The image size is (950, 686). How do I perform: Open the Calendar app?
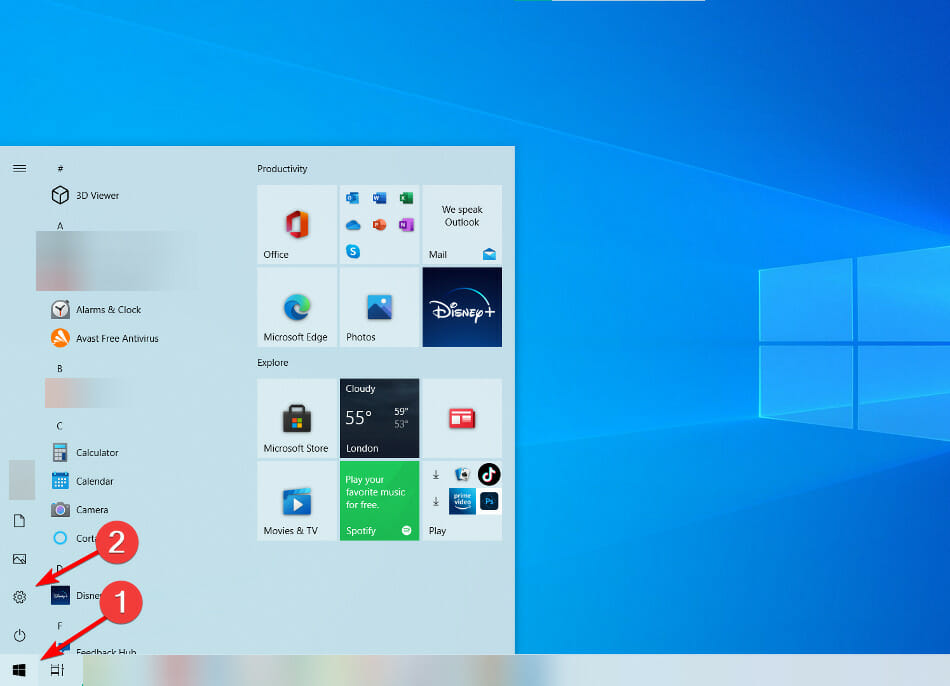click(x=83, y=481)
